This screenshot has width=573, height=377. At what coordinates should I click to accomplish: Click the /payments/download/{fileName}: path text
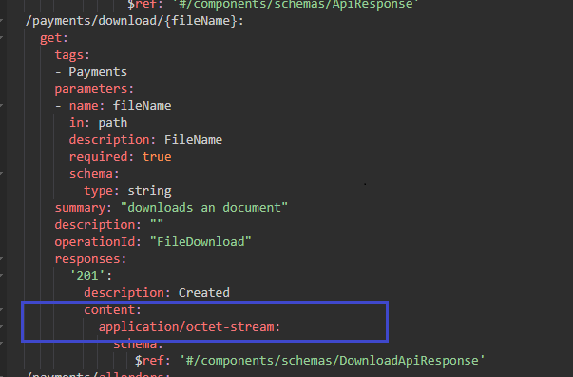(x=134, y=21)
